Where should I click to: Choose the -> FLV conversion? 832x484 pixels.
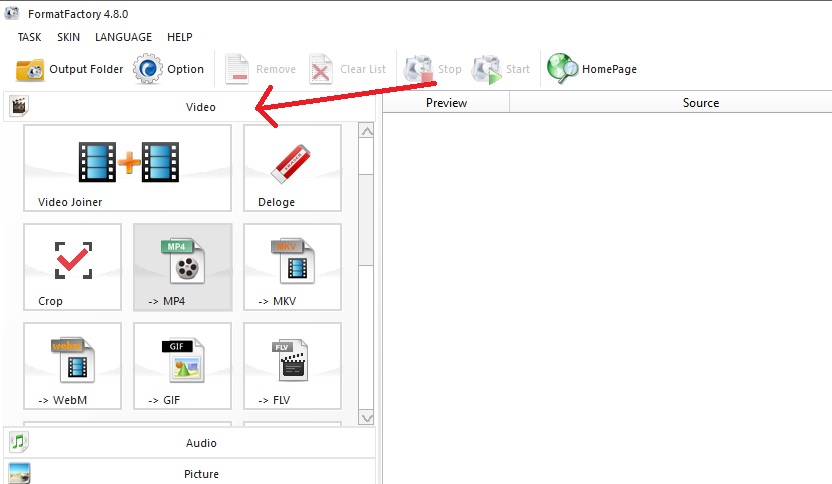[x=292, y=366]
